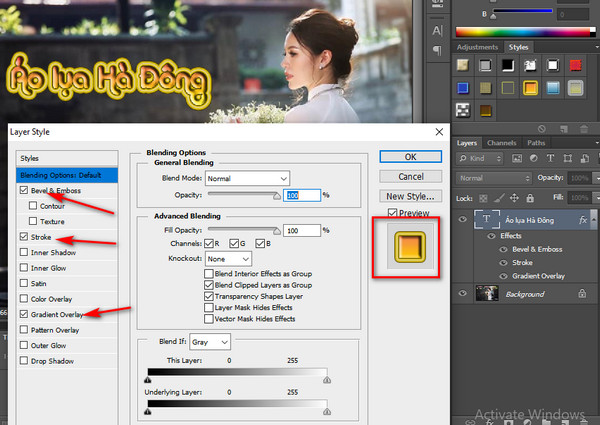Open the layer Opacity value dropdown arrow

pyautogui.click(x=596, y=178)
